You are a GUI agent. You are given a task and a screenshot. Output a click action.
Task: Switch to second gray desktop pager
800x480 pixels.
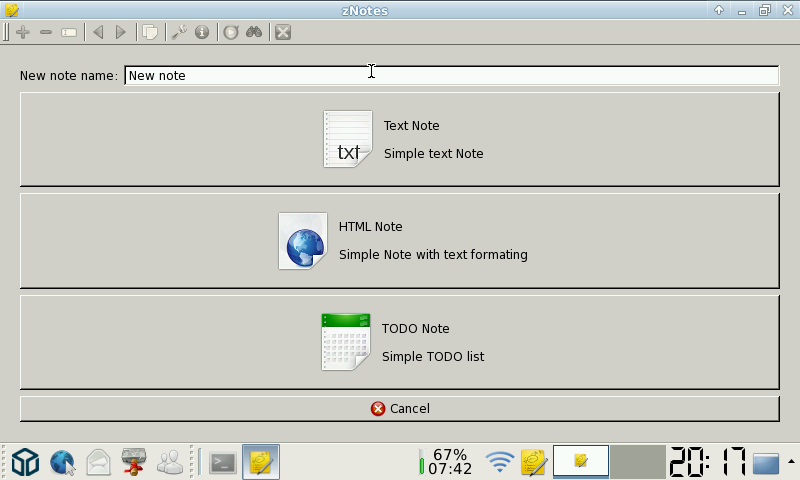click(638, 462)
